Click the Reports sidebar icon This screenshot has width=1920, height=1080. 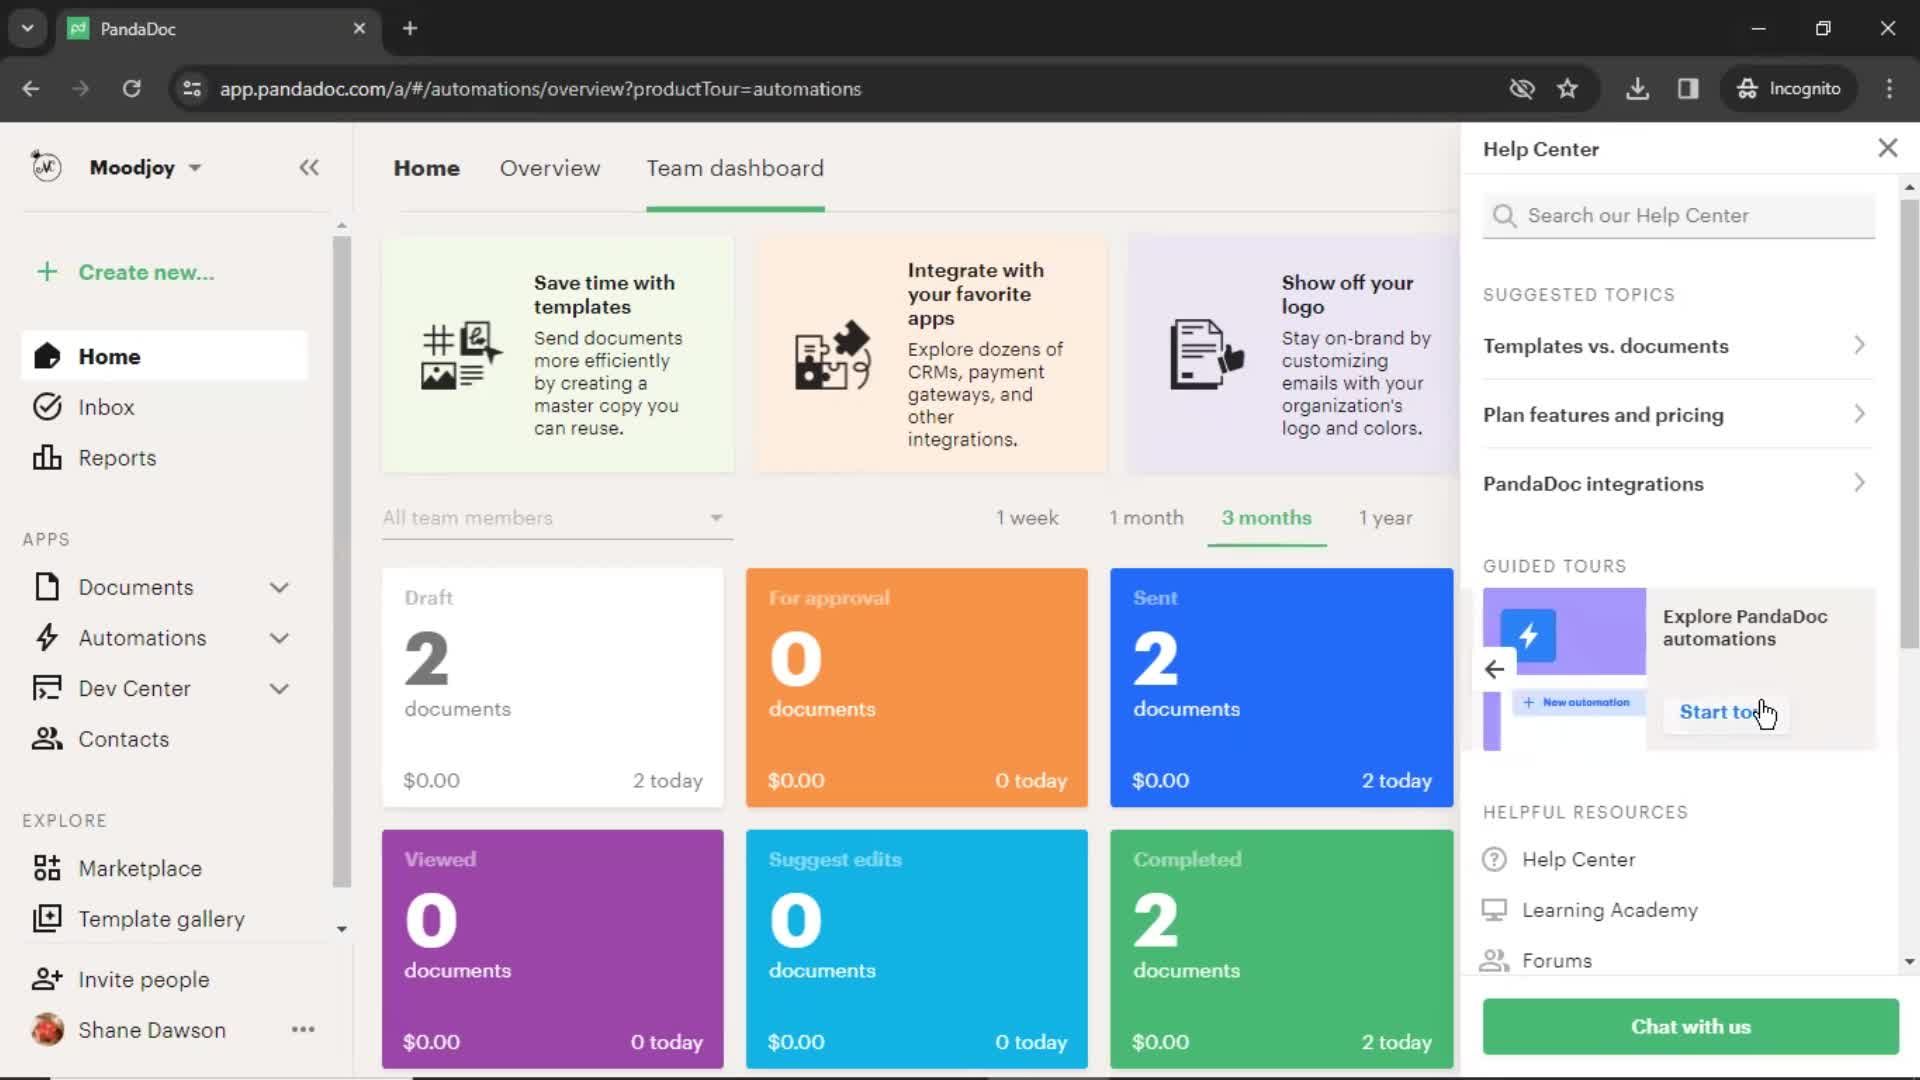[x=45, y=456]
